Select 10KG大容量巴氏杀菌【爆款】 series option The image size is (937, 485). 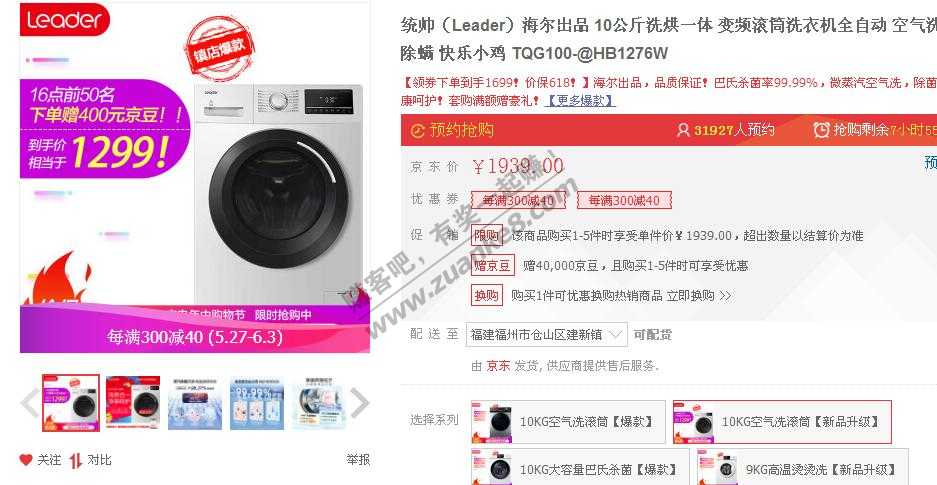point(580,468)
